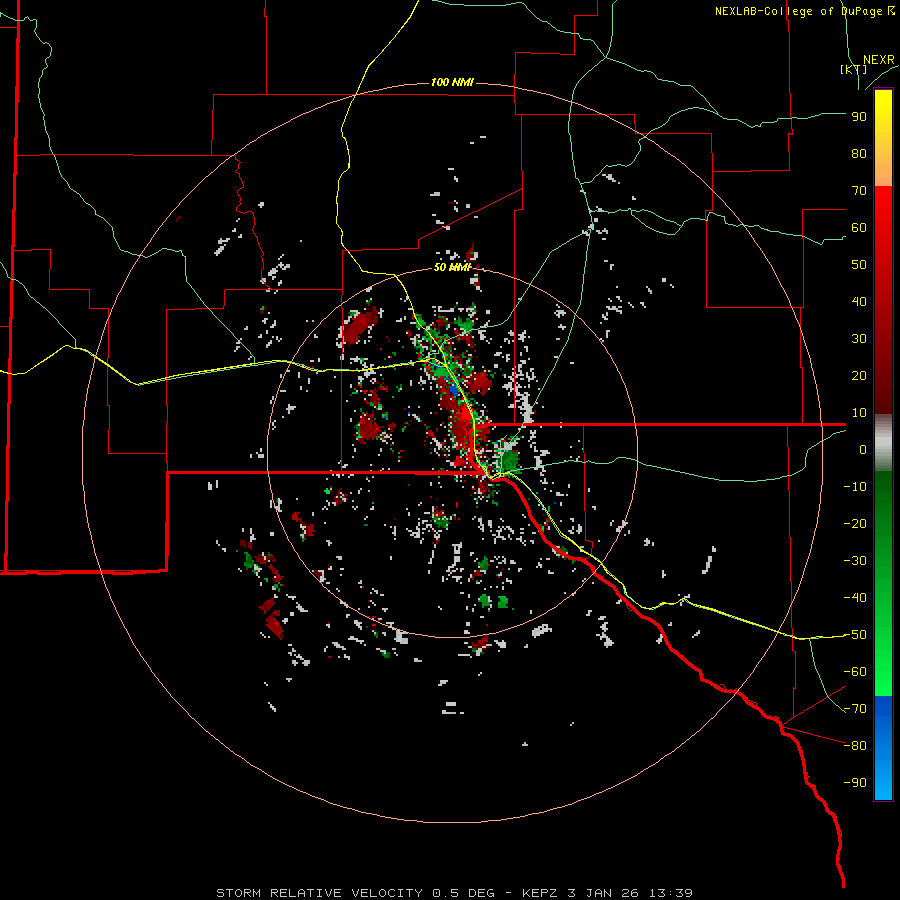This screenshot has height=900, width=900.
Task: Select the 80 value on velocity scale
Action: coord(859,153)
